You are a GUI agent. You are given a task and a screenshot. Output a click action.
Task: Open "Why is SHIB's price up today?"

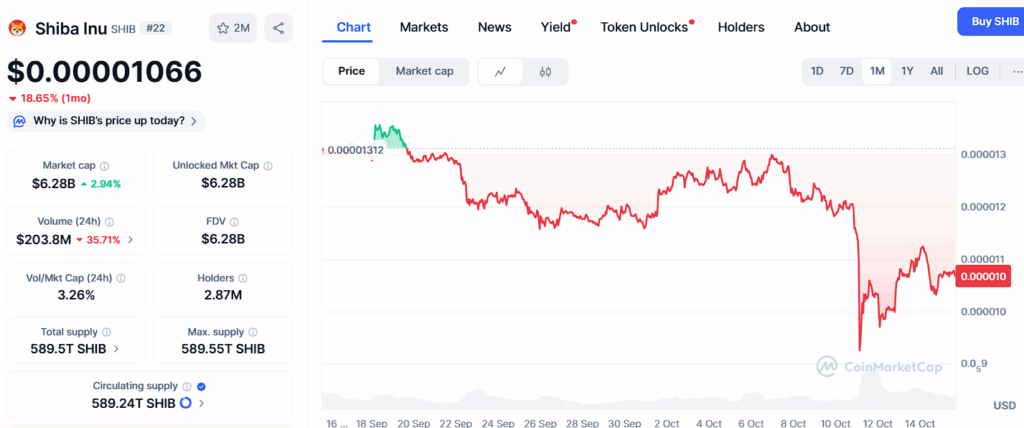click(x=107, y=121)
